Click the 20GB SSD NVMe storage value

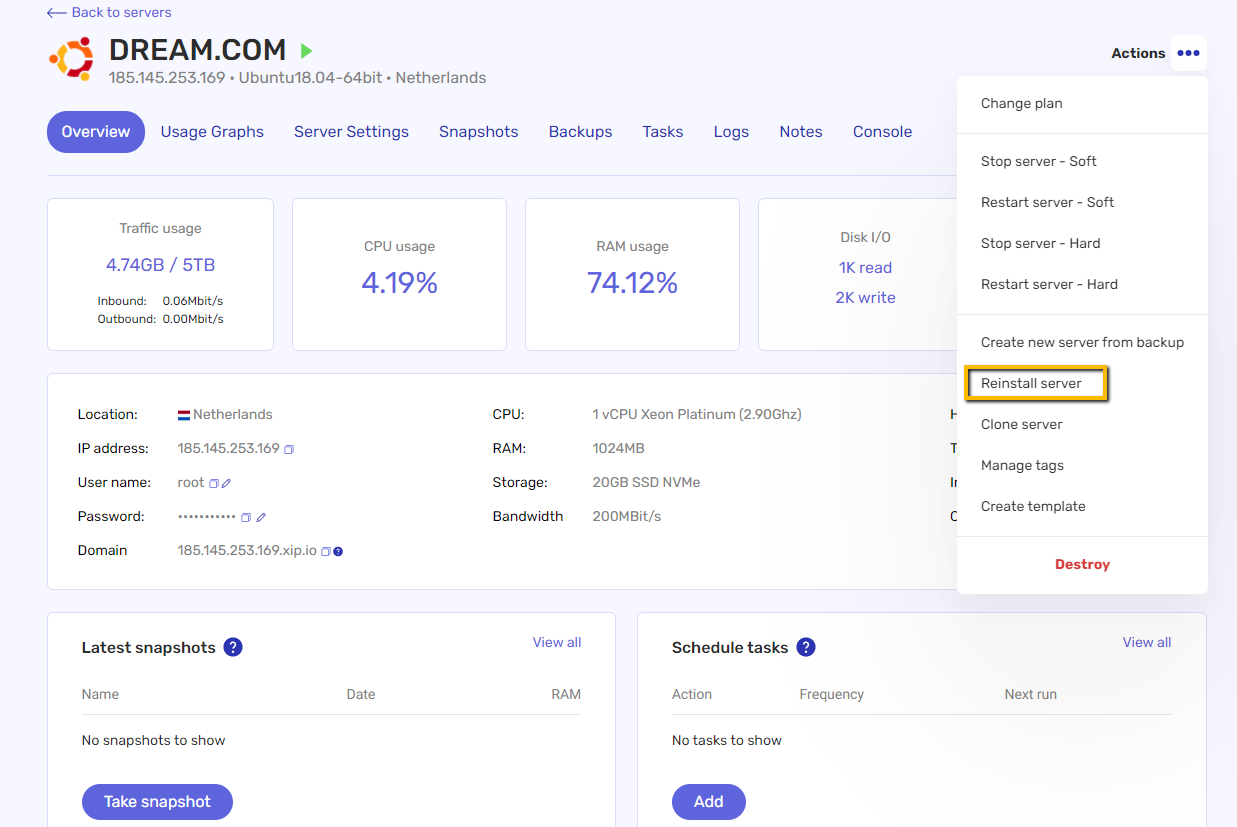pos(646,482)
